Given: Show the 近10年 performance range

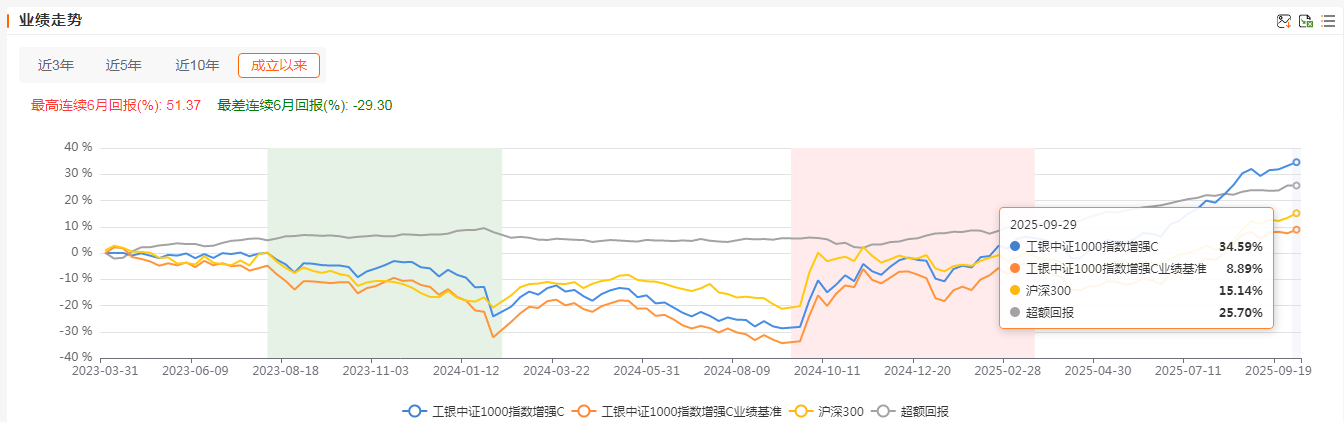Looking at the screenshot, I should pyautogui.click(x=197, y=66).
